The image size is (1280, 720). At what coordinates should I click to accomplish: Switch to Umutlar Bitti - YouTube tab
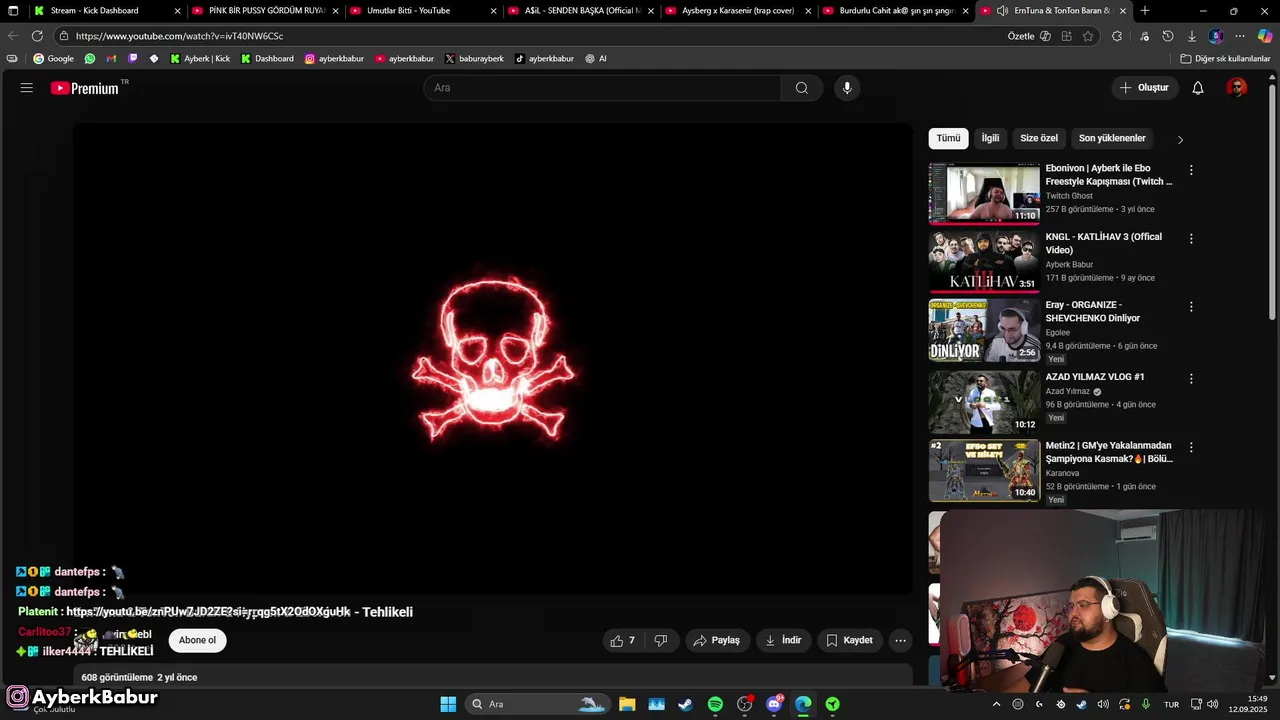coord(423,11)
